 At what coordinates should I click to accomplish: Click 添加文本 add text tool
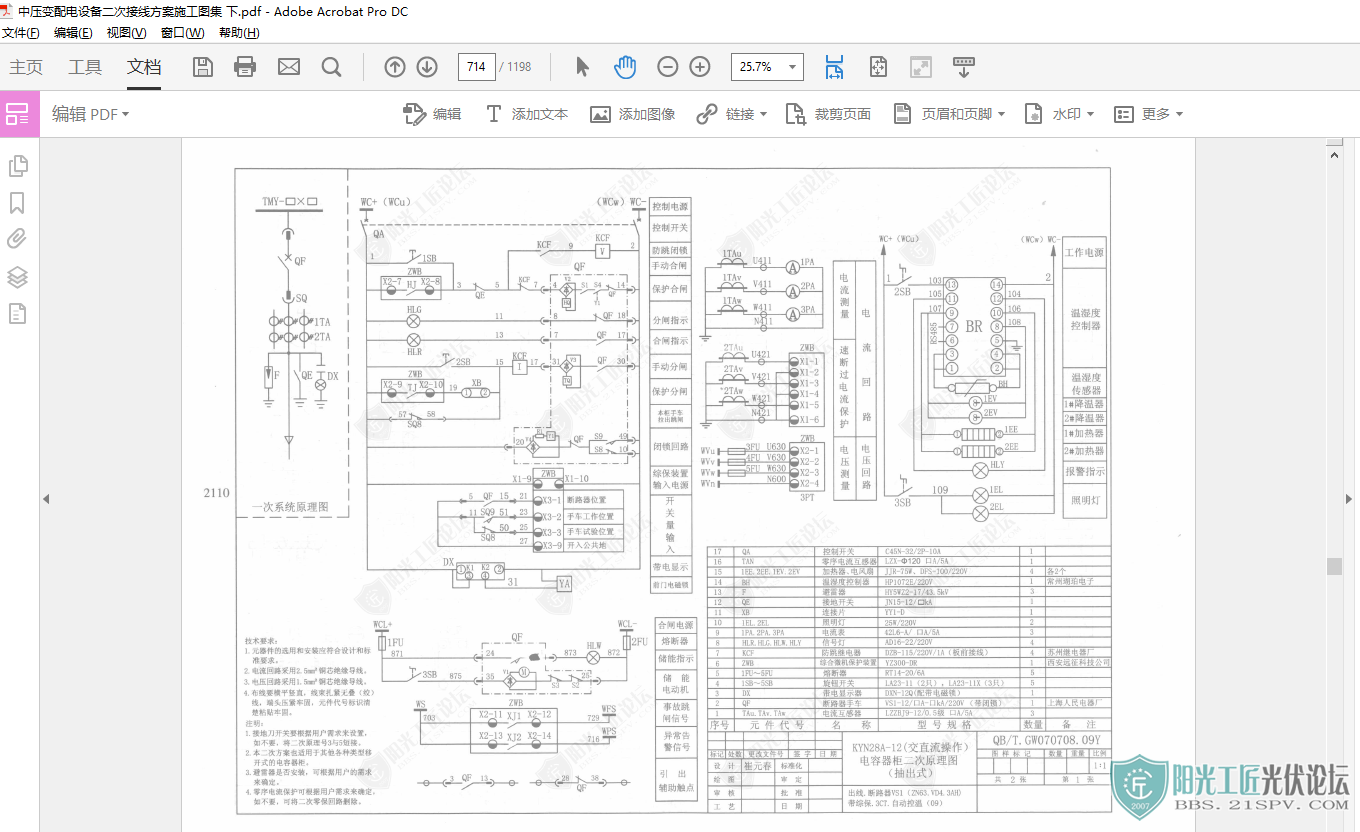tap(526, 114)
